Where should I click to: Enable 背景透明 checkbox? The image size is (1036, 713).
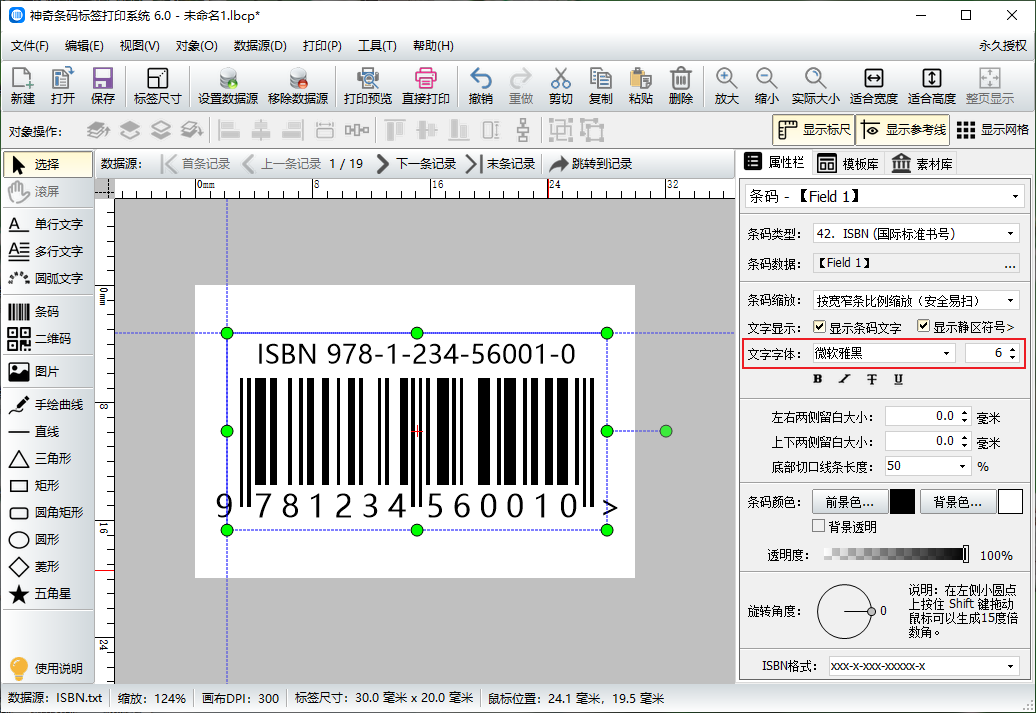coord(819,526)
